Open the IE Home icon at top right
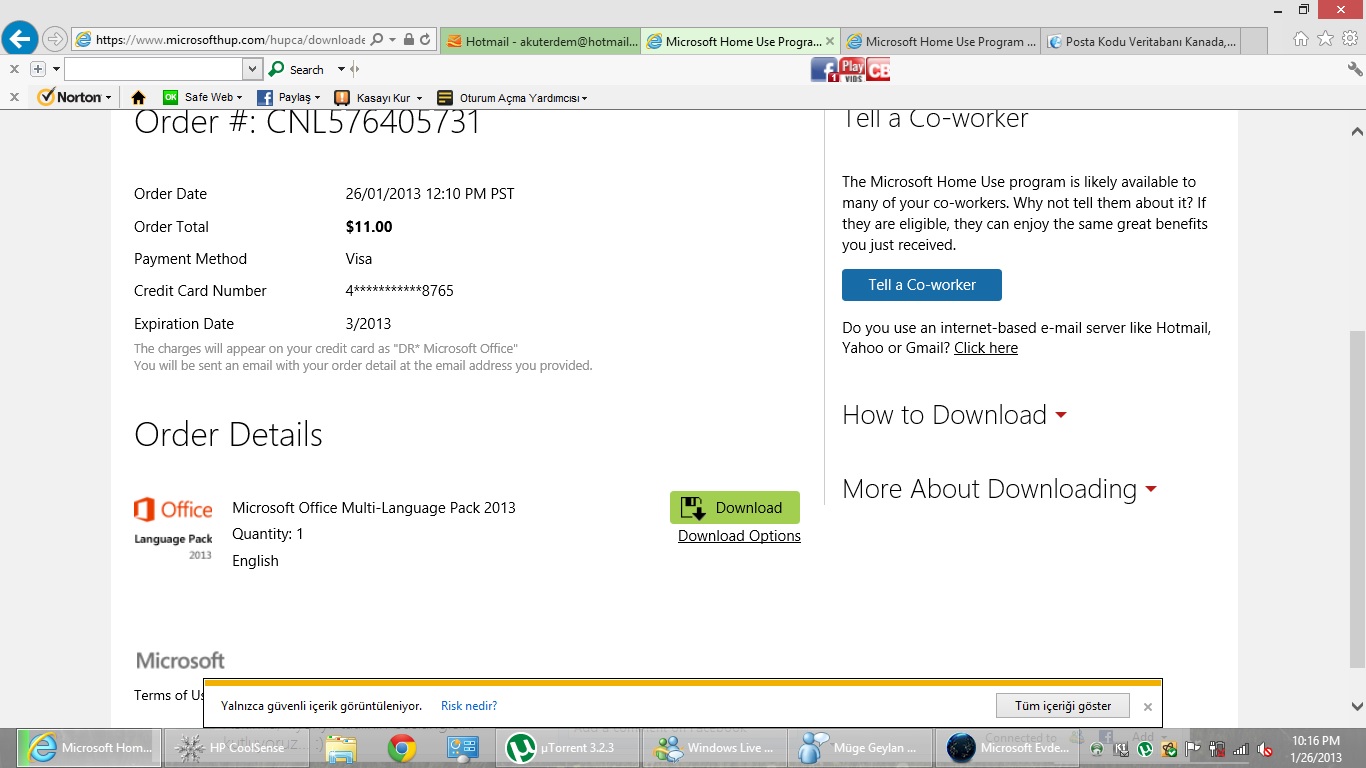This screenshot has height=768, width=1366. (x=1300, y=39)
